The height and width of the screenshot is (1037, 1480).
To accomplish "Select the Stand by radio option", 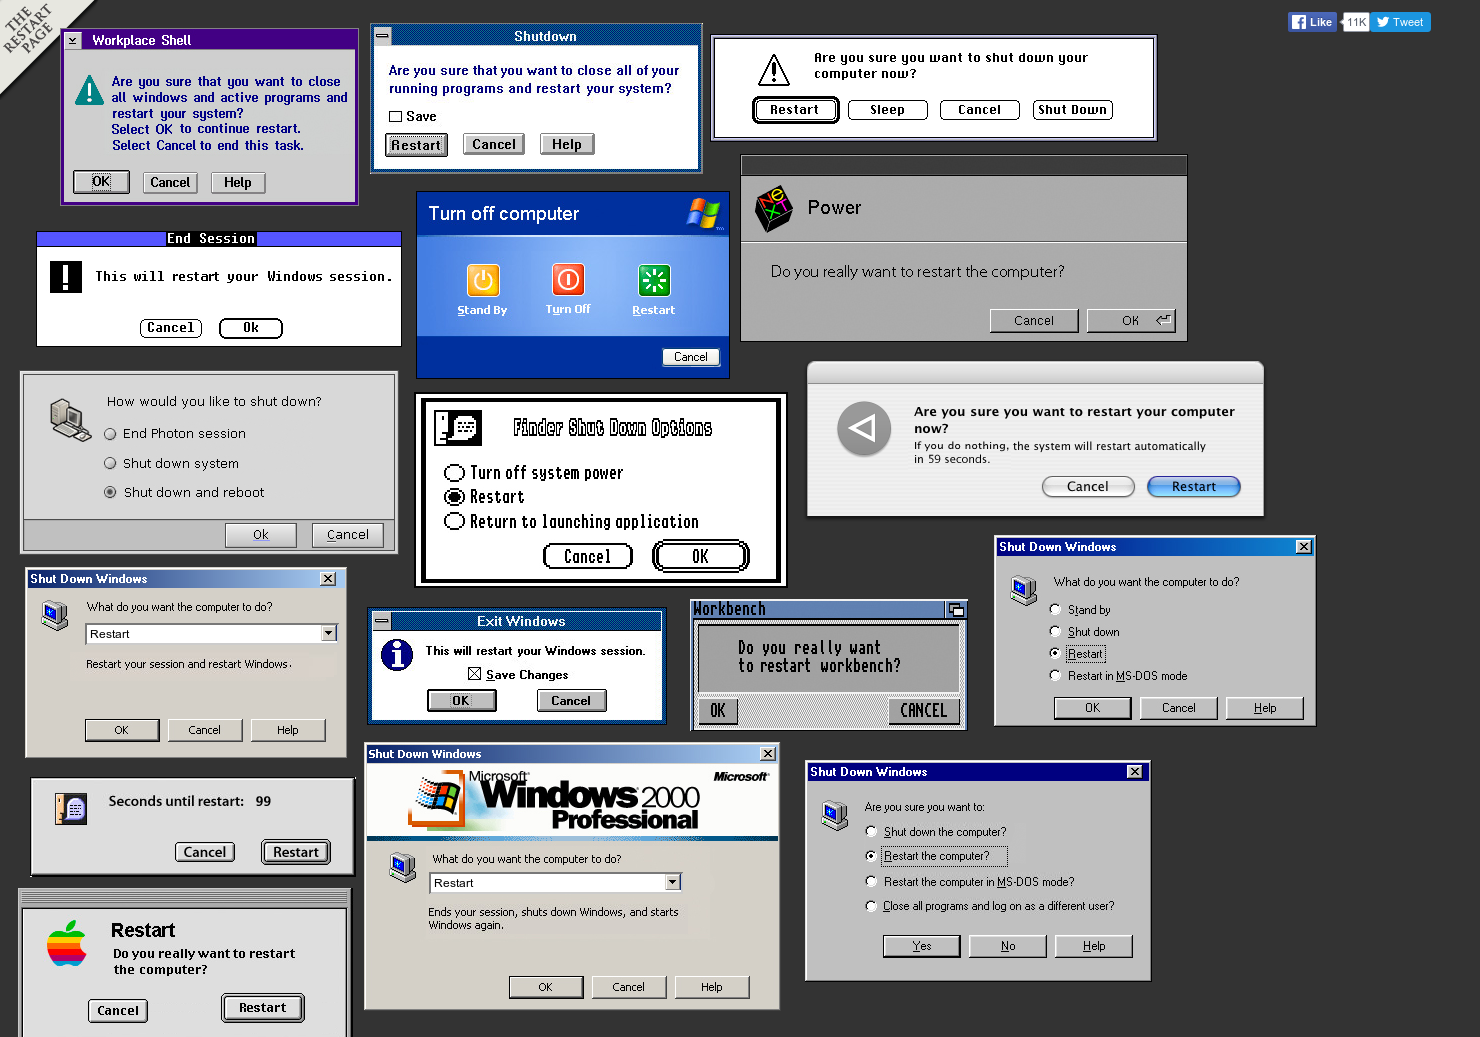I will click(1055, 609).
